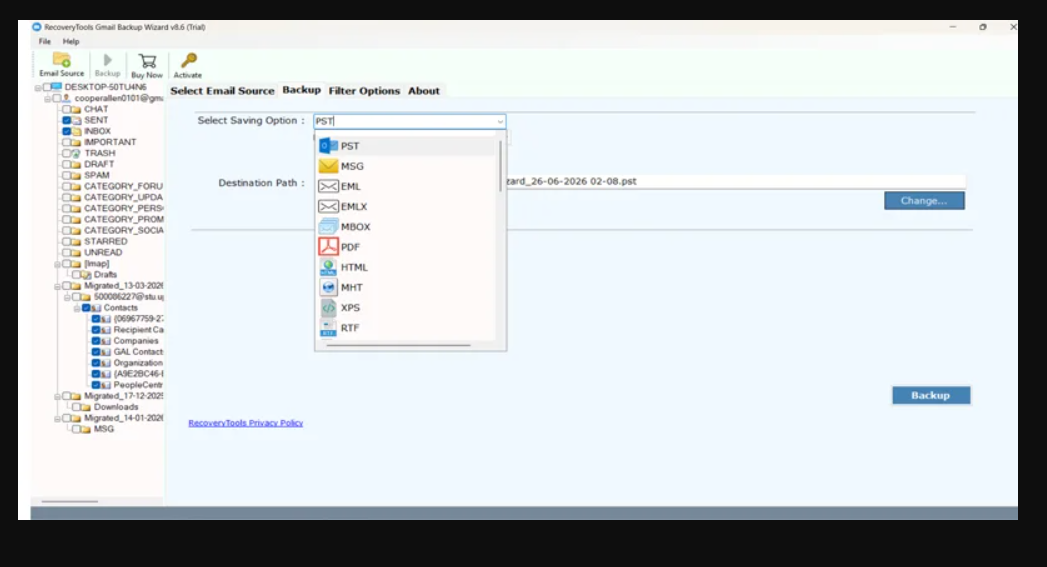This screenshot has height=567, width=1047.
Task: Click the Backup play icon in the toolbar
Action: click(108, 60)
